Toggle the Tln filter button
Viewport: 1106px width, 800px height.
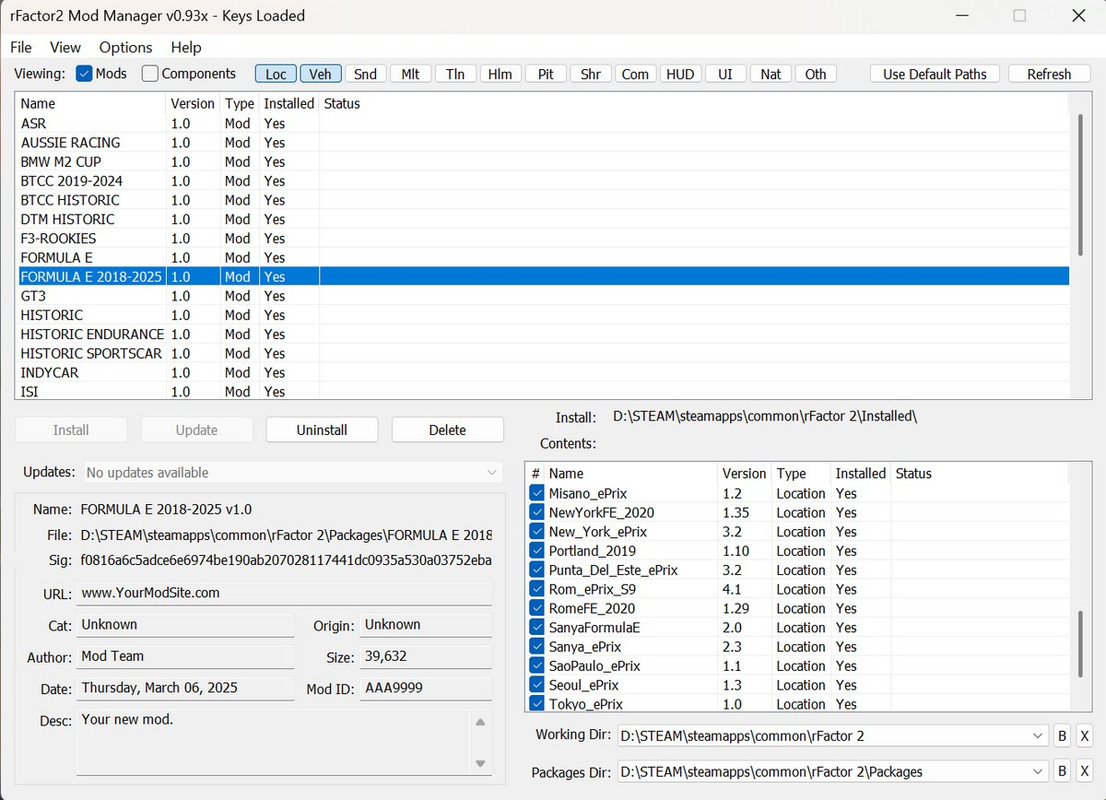(x=456, y=74)
